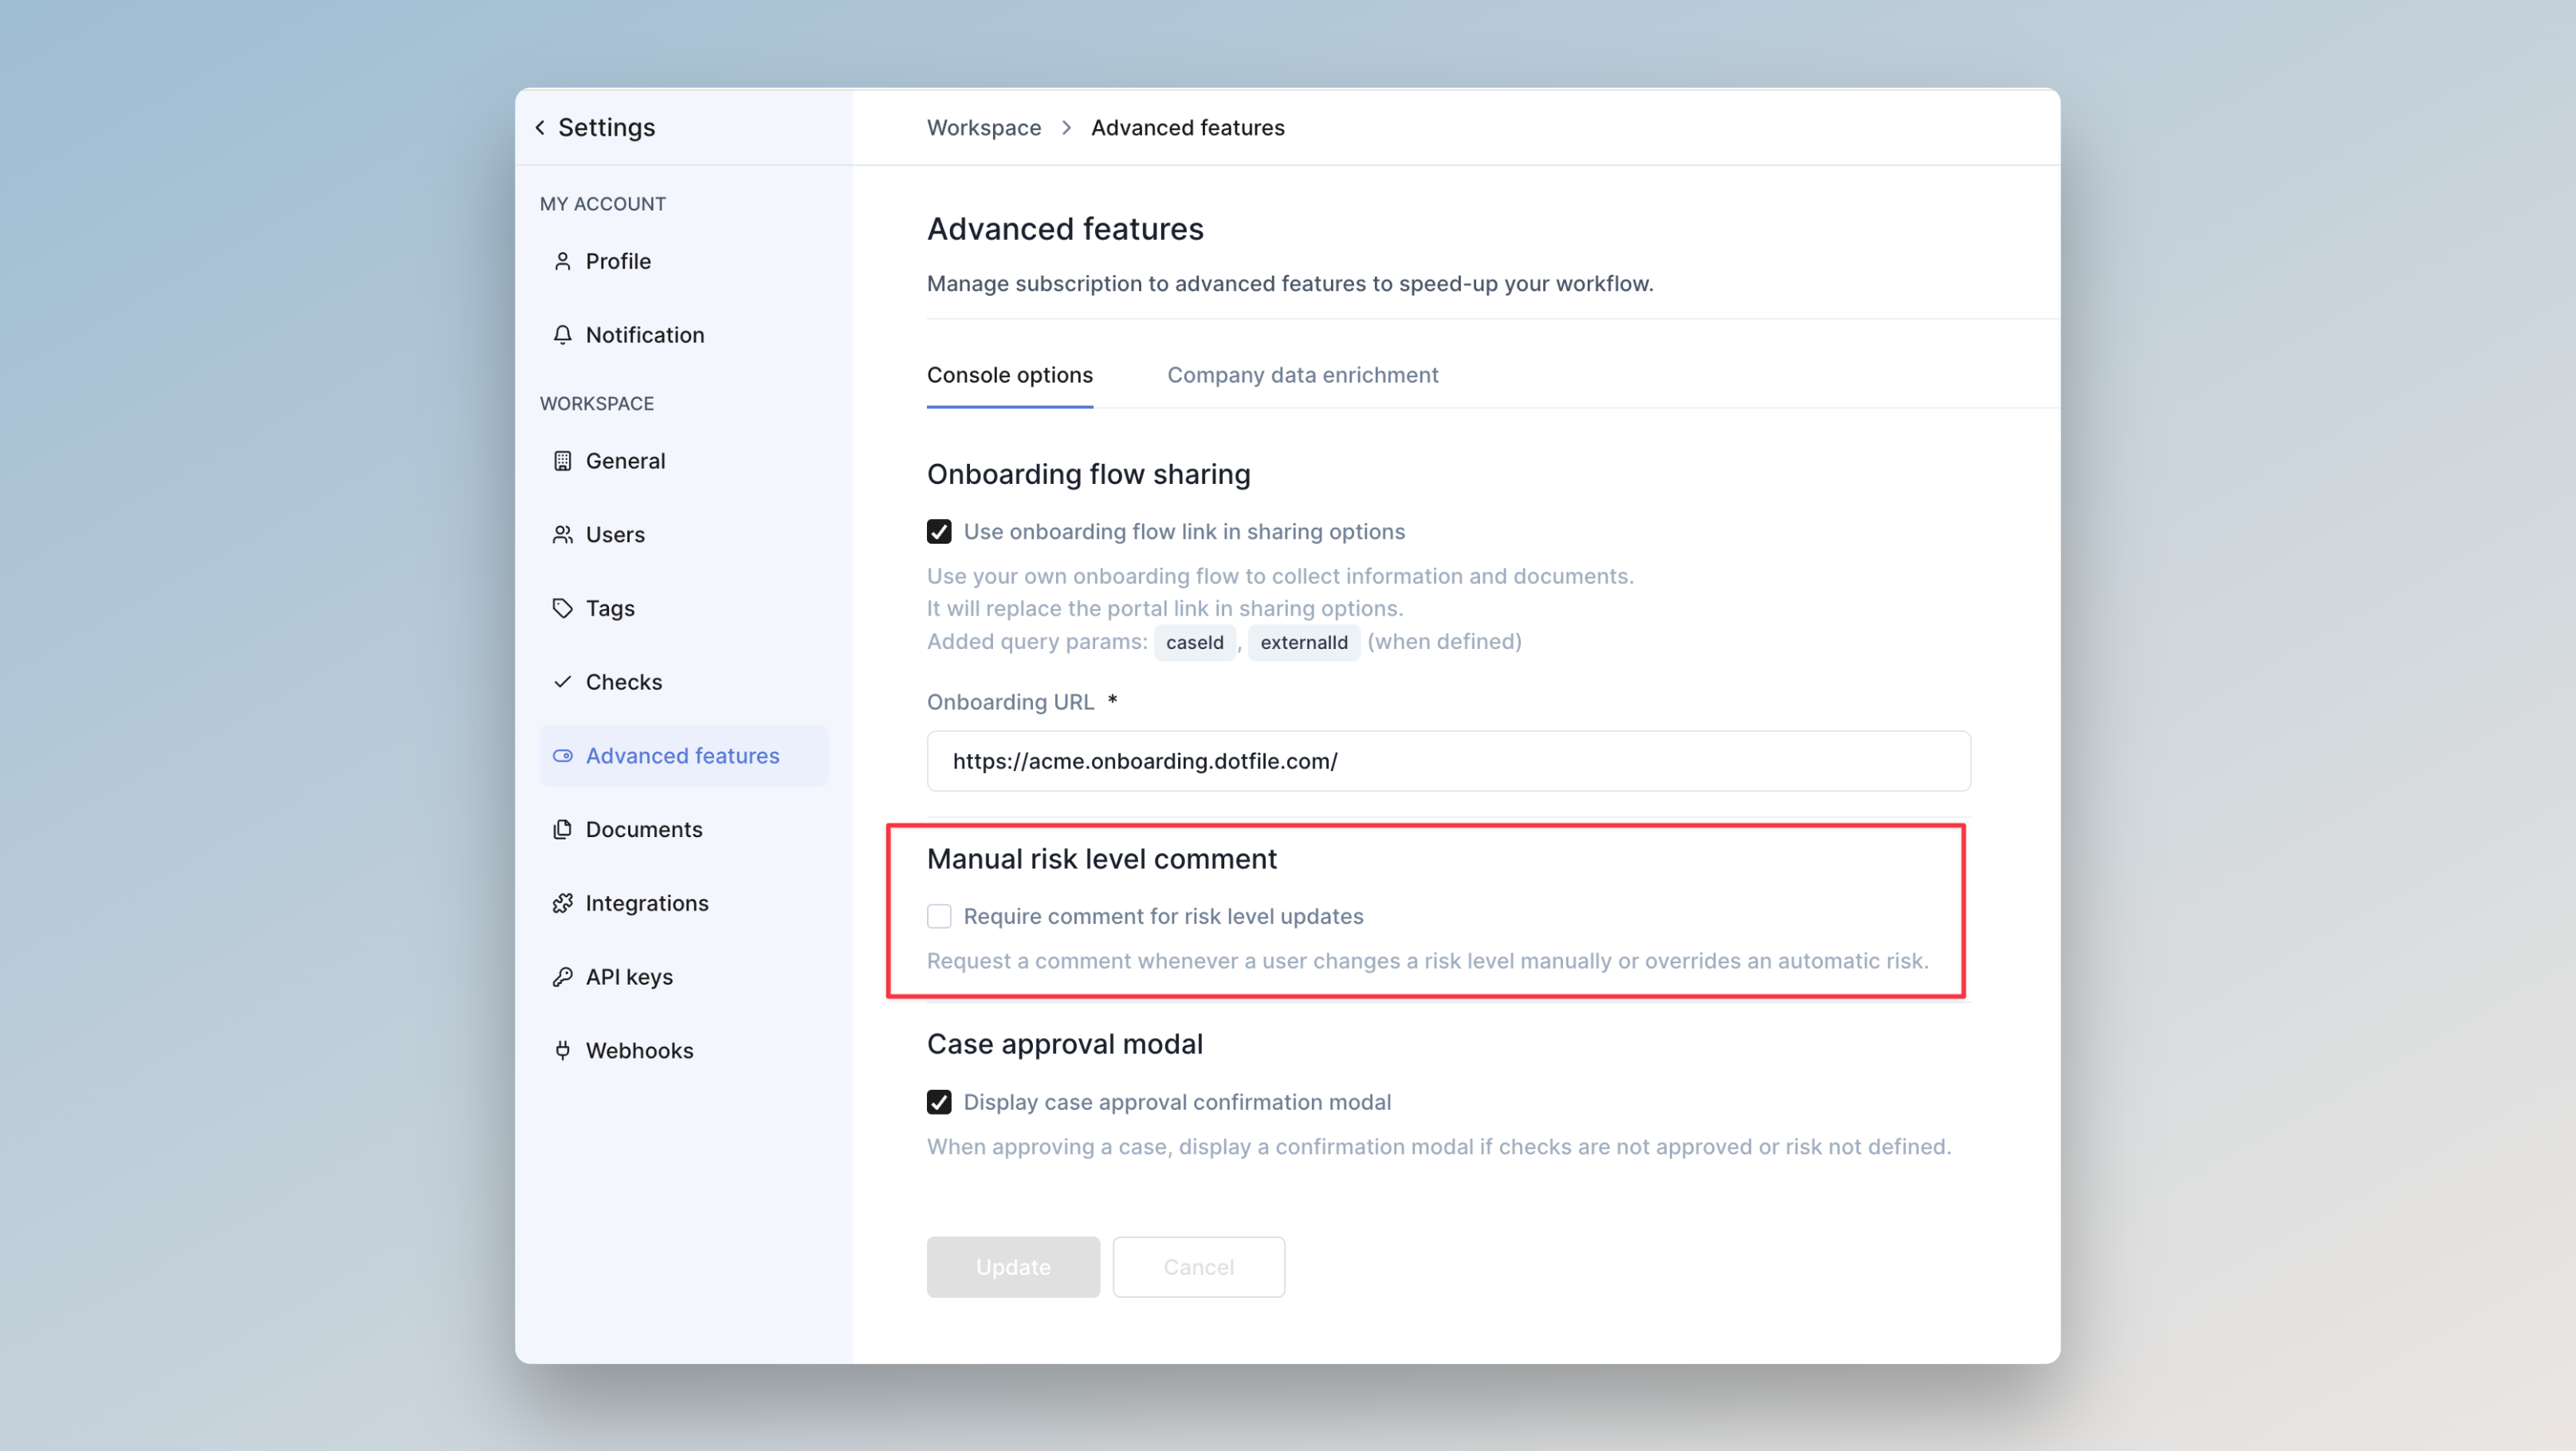Select the Console options tab

point(1009,375)
